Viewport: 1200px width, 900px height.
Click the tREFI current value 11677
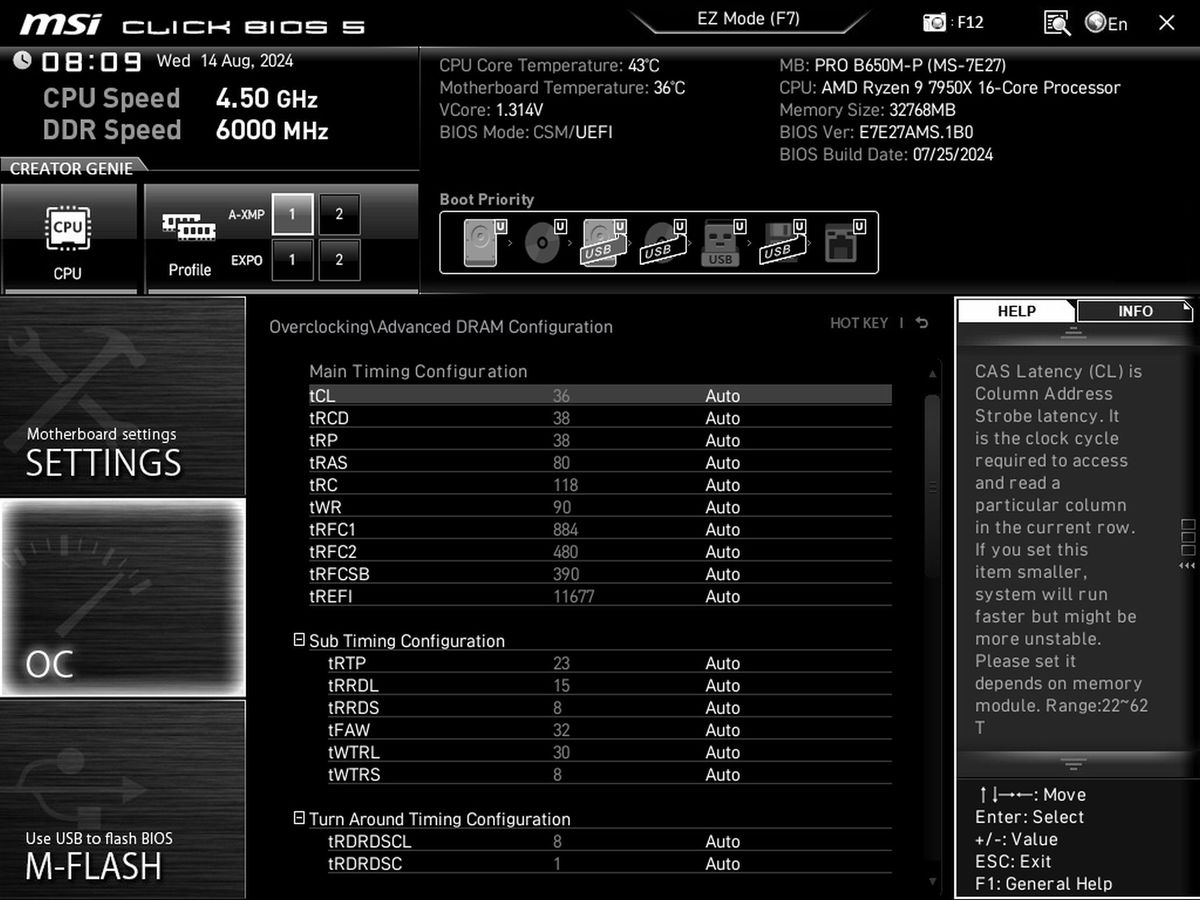click(574, 597)
